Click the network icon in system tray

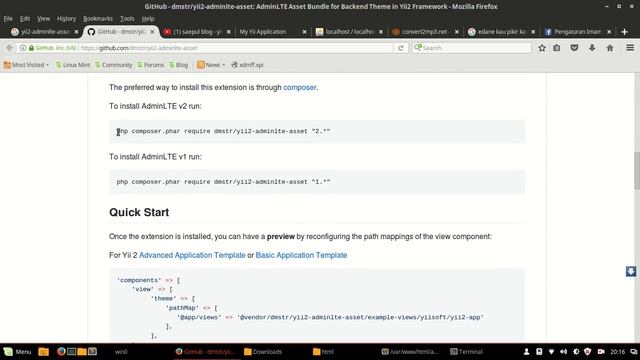pyautogui.click(x=551, y=351)
